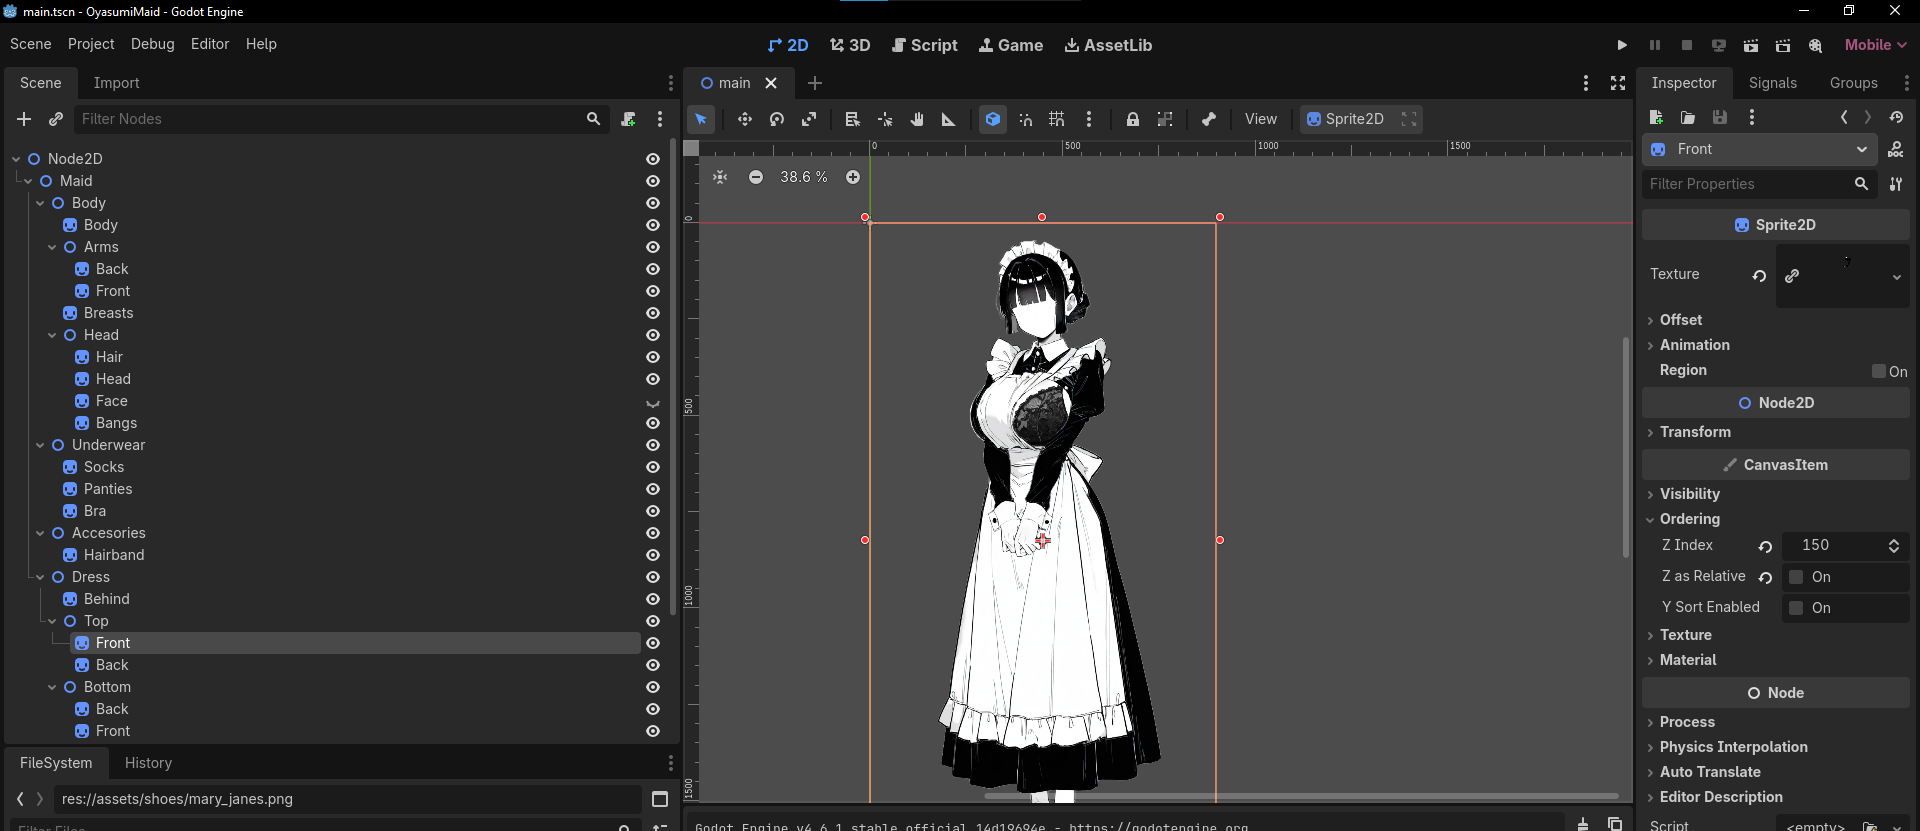The image size is (1920, 831).
Task: Collapse the Underwear node in scene tree
Action: [40, 445]
